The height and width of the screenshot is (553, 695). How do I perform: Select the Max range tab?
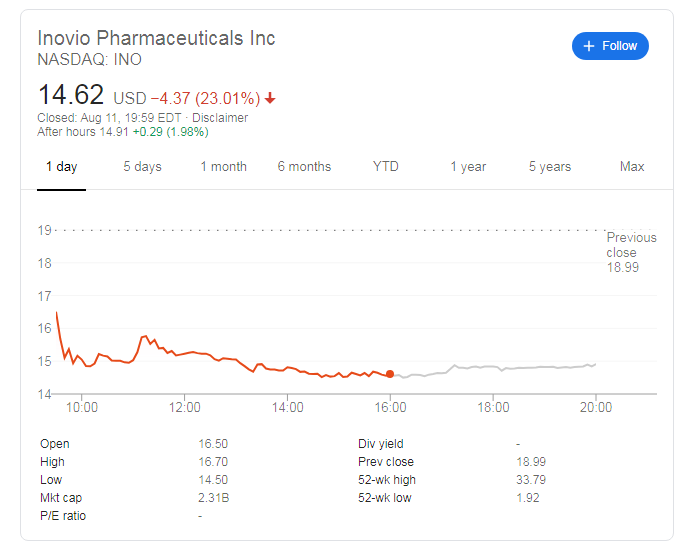coord(632,167)
